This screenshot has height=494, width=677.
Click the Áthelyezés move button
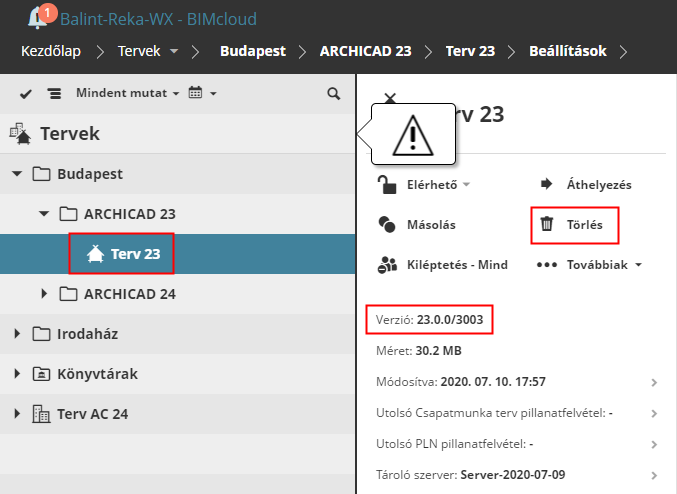(599, 185)
